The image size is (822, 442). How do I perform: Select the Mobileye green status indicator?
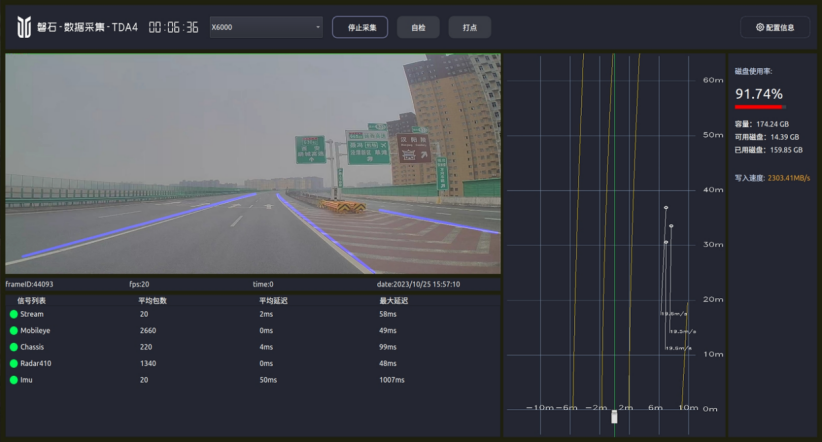(x=14, y=330)
